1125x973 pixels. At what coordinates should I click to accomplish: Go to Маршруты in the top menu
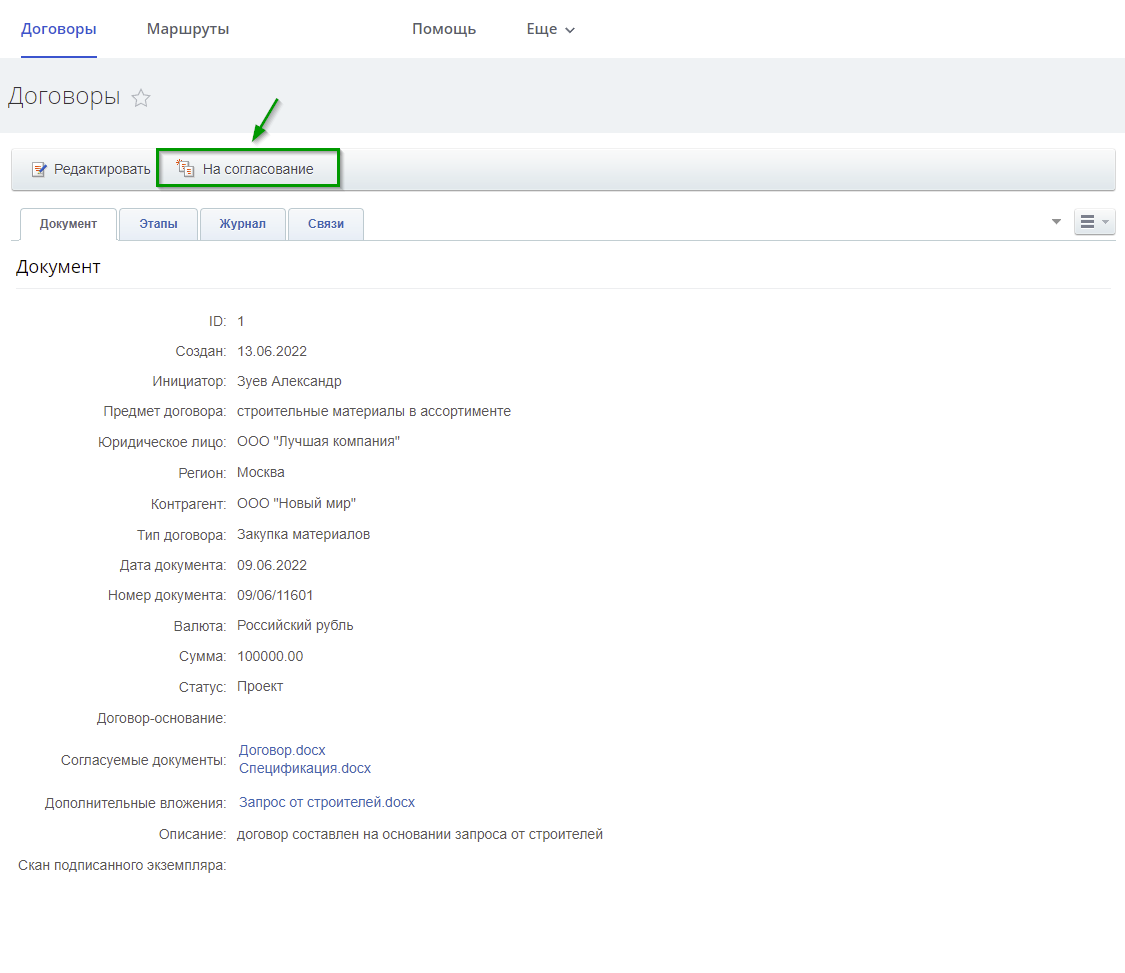188,29
